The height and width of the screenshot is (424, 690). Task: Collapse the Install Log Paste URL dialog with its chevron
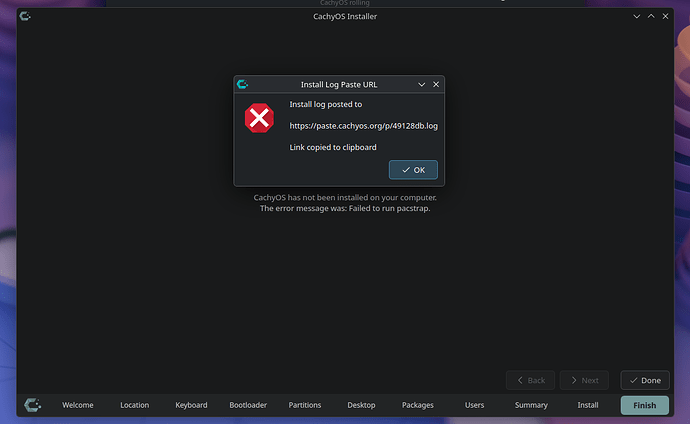tap(422, 84)
